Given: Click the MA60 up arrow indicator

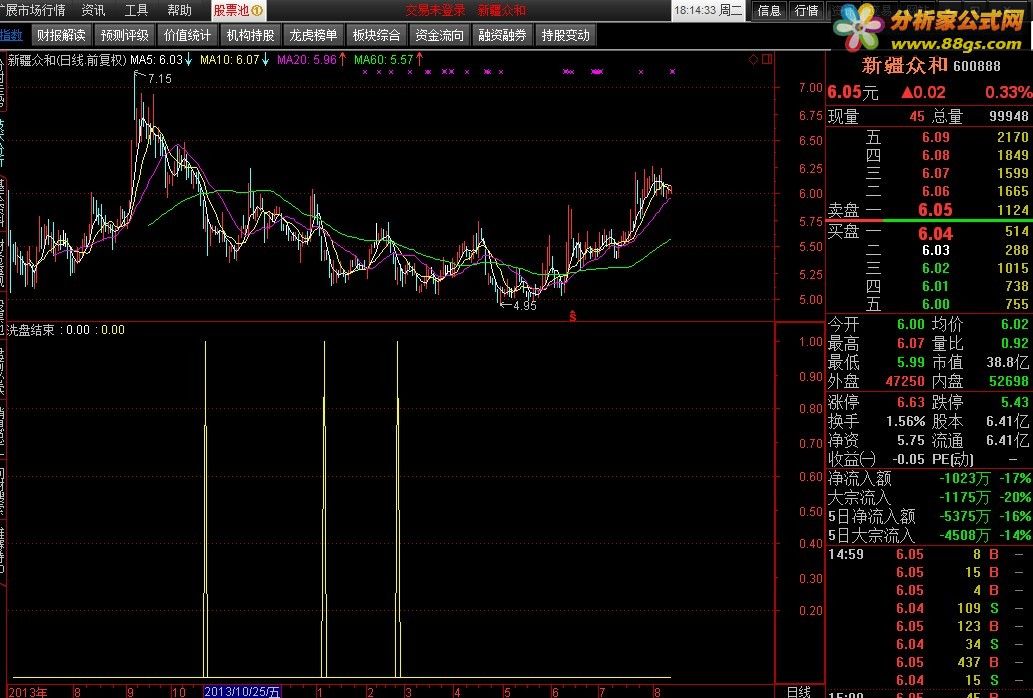Looking at the screenshot, I should 419,60.
